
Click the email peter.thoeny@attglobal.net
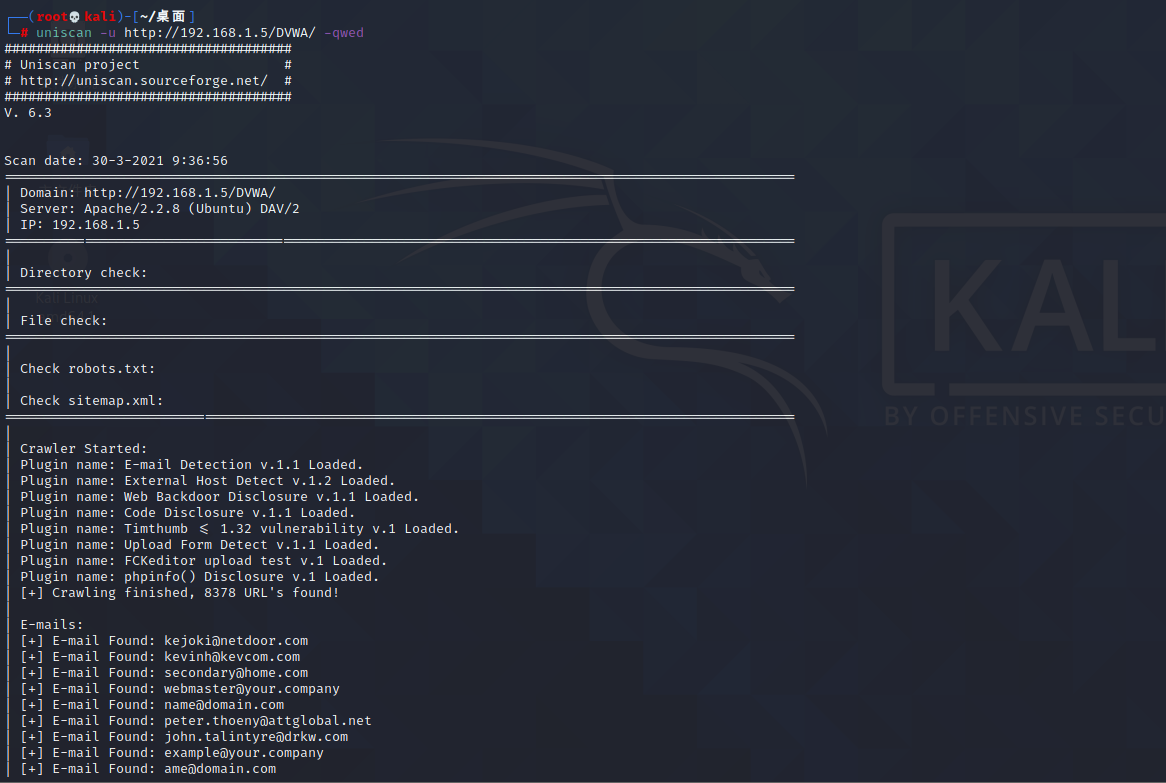[x=268, y=721]
